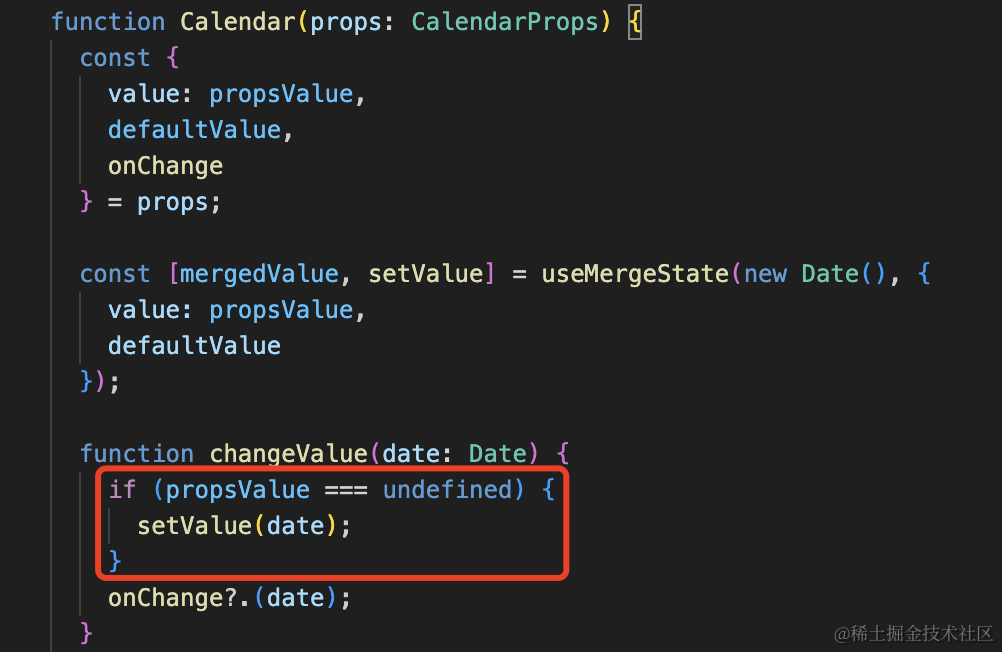
Task: Click props in the "= props;" assignment
Action: tap(173, 201)
